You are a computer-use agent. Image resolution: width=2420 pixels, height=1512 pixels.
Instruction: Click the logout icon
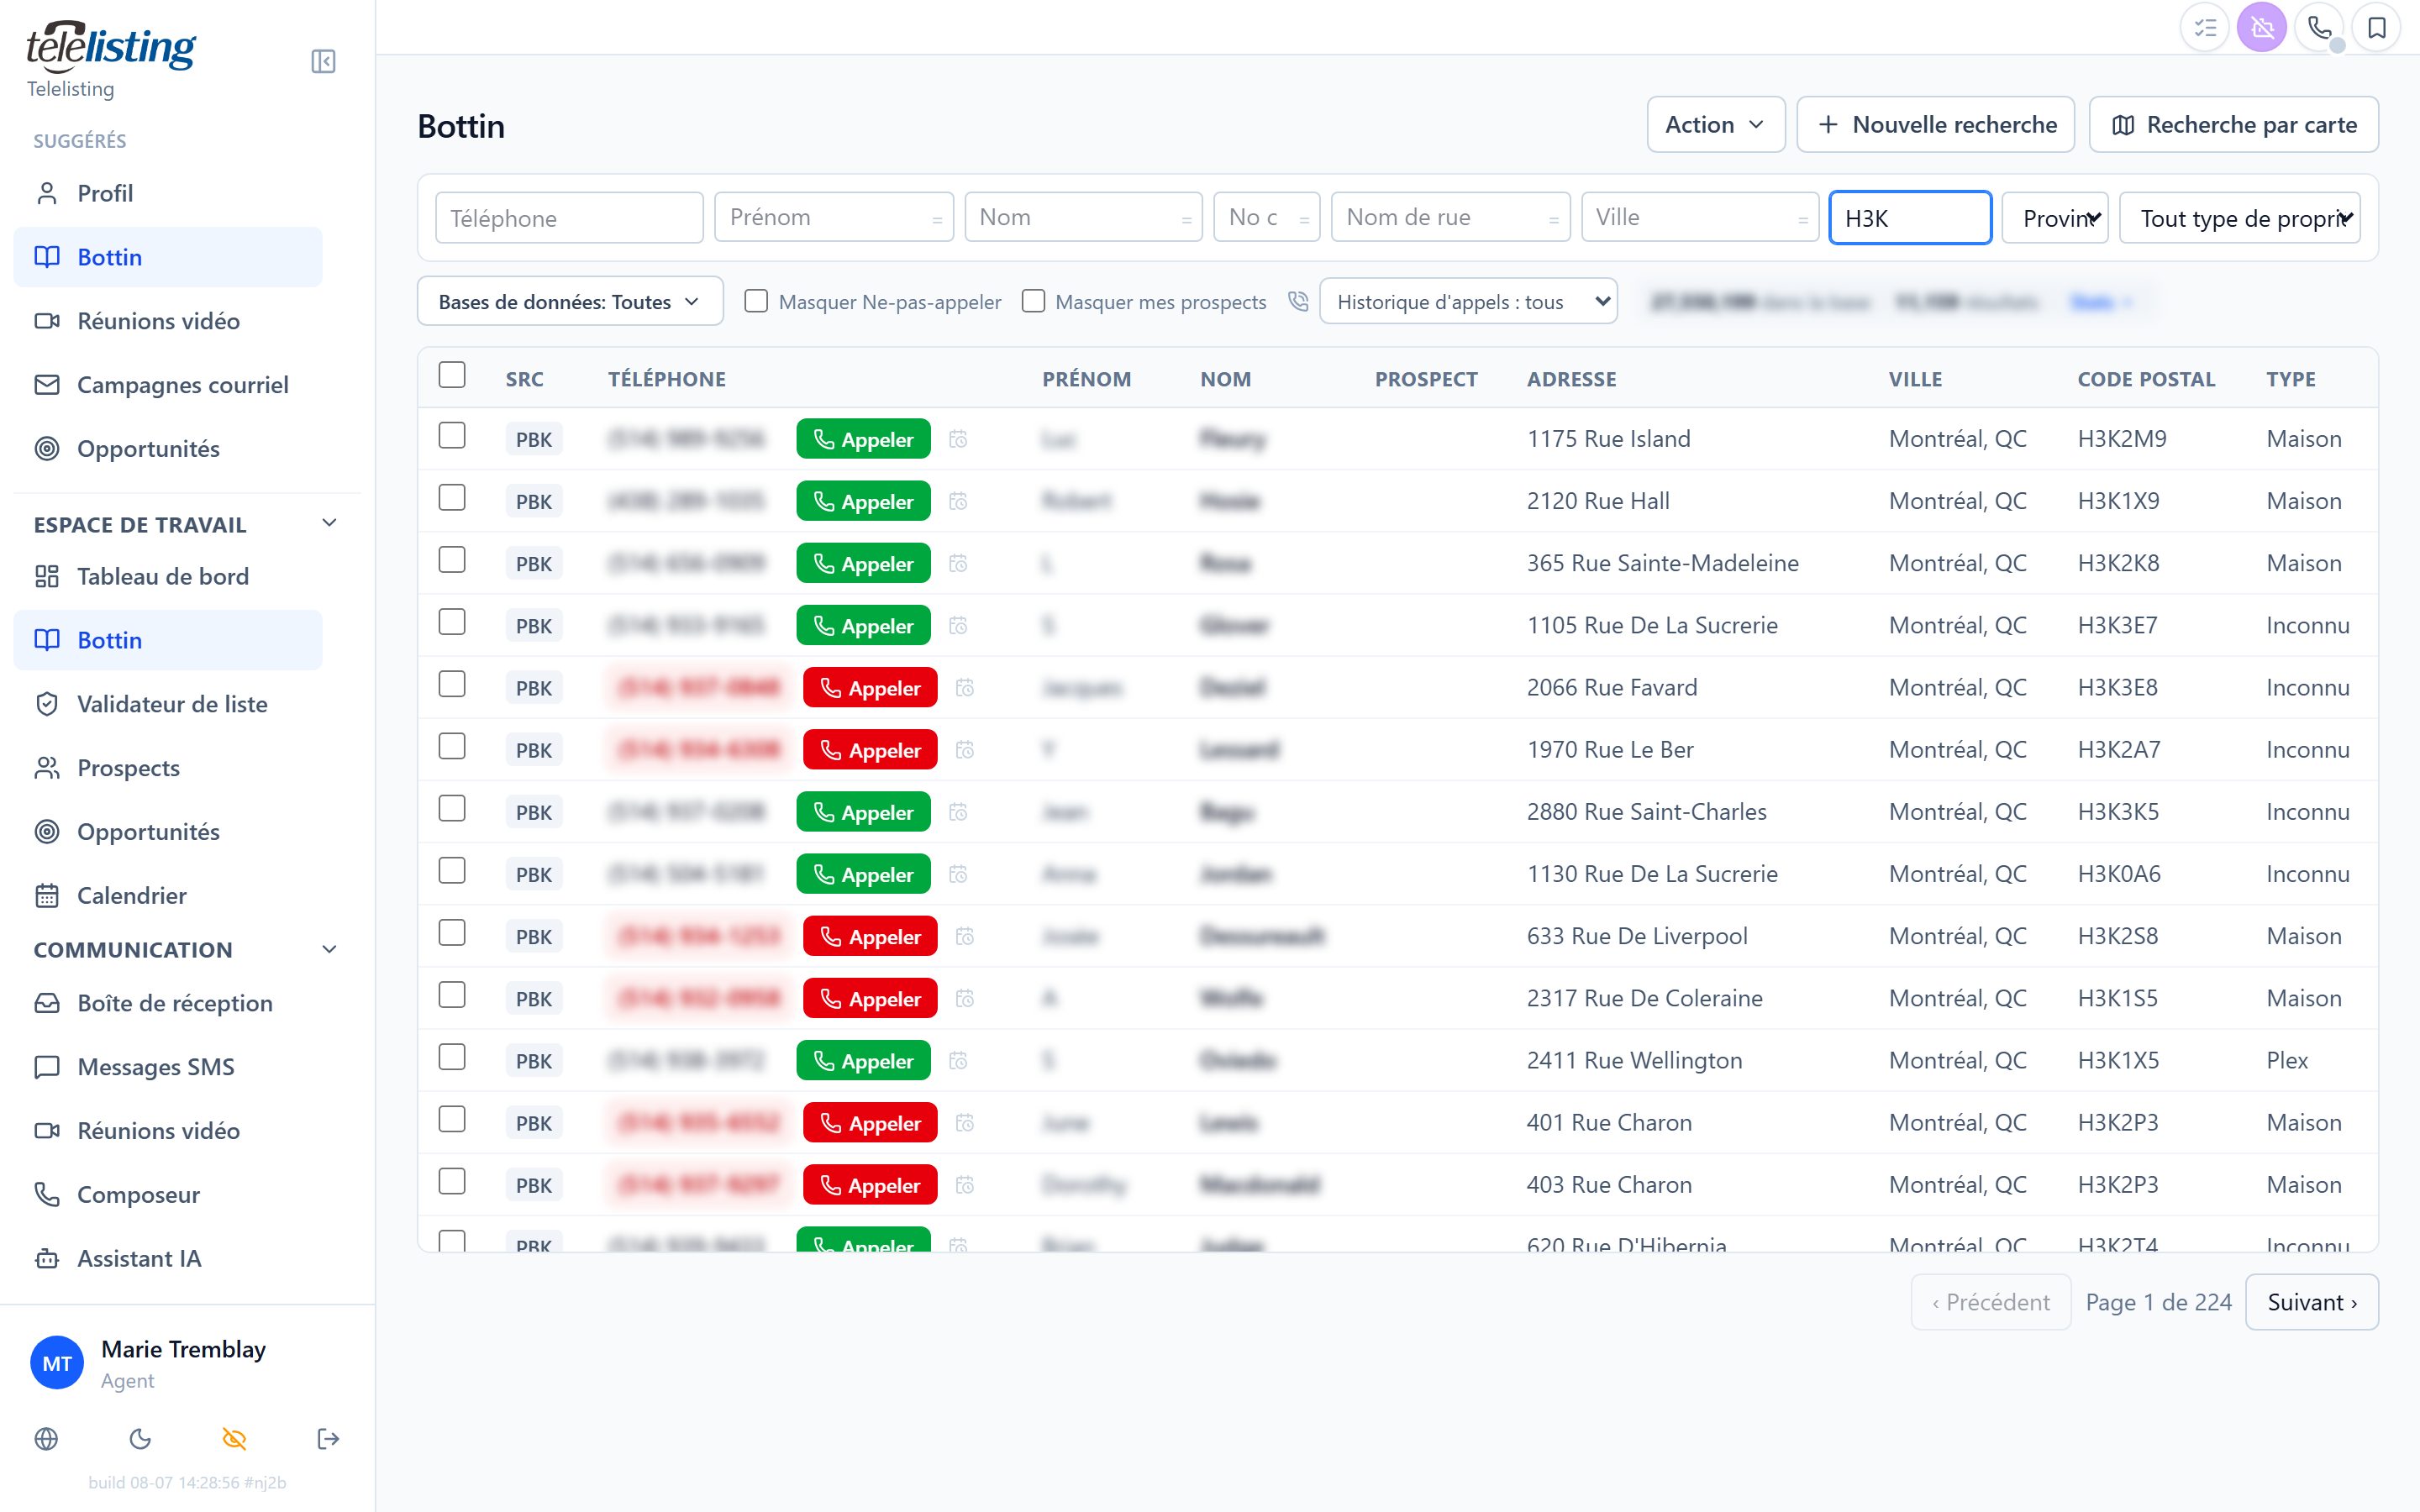point(328,1438)
